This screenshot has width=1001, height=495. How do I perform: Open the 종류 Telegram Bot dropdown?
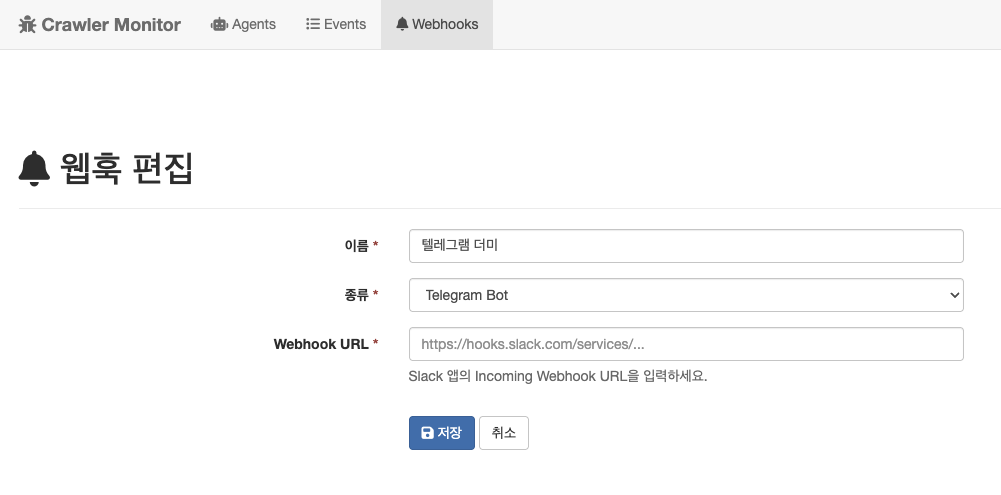click(686, 295)
